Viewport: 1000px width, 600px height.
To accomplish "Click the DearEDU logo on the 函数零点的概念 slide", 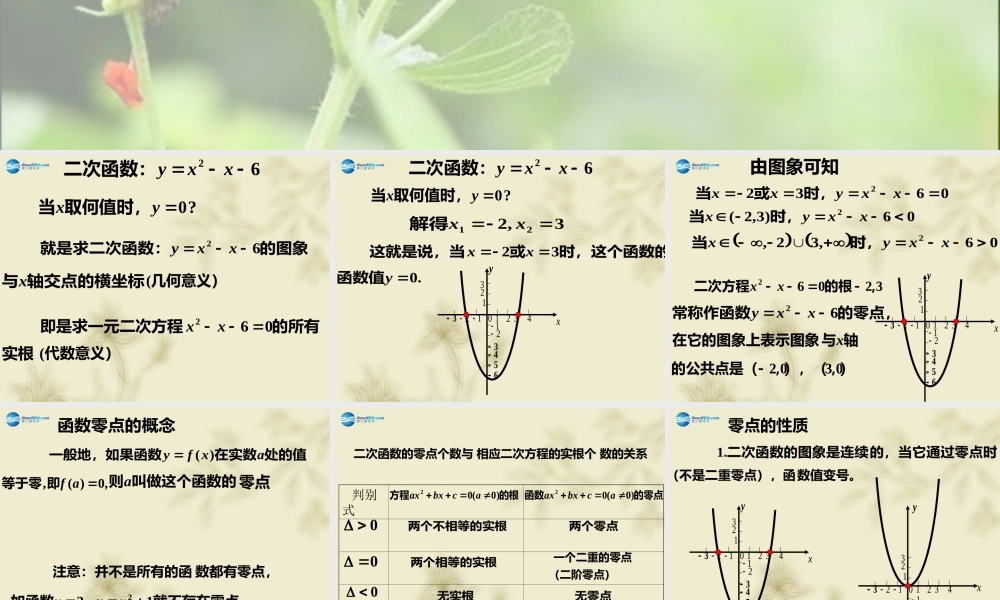I will coord(27,420).
